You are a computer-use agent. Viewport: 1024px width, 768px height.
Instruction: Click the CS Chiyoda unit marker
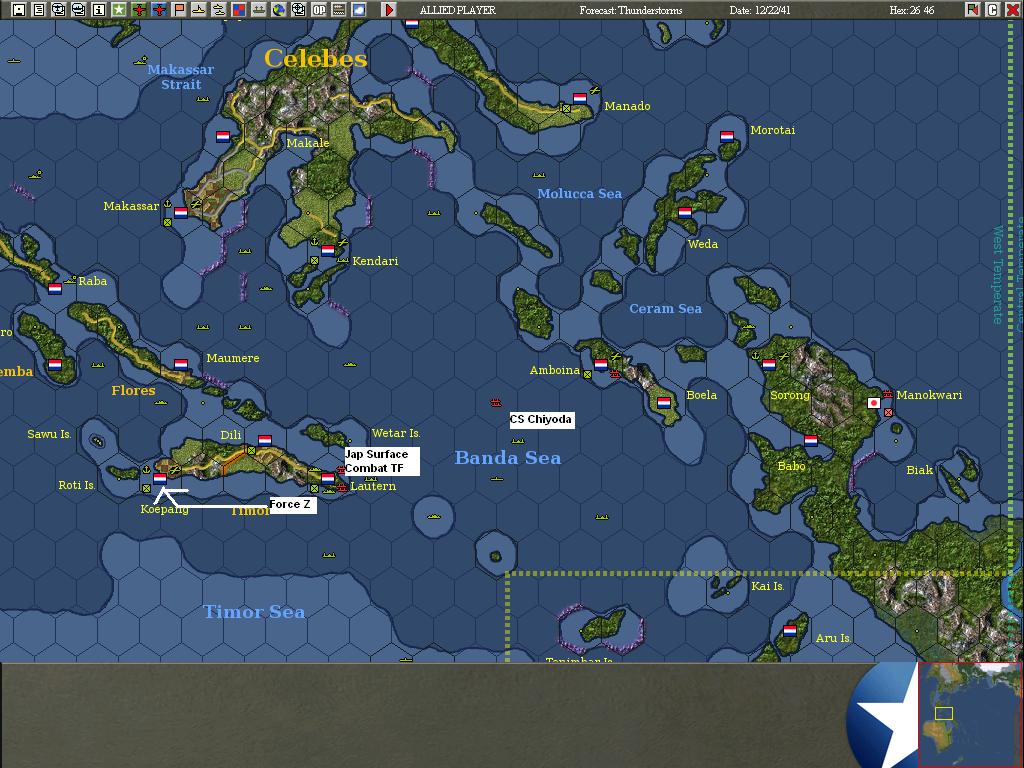[x=495, y=404]
